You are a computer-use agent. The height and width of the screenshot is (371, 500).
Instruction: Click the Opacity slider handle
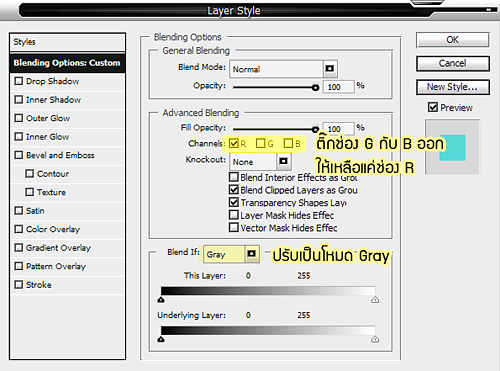[315, 88]
